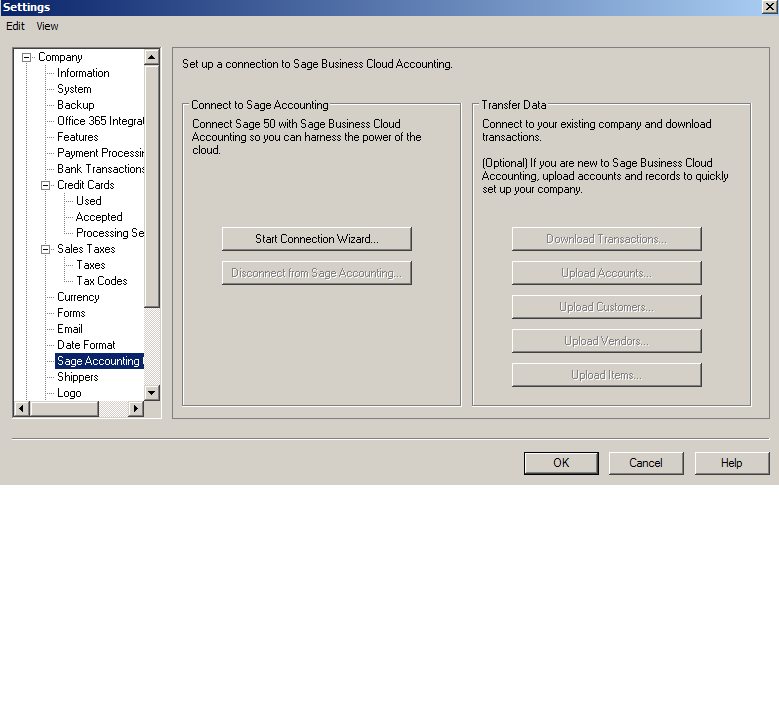The image size is (779, 728).
Task: Open the Edit menu
Action: [x=15, y=26]
